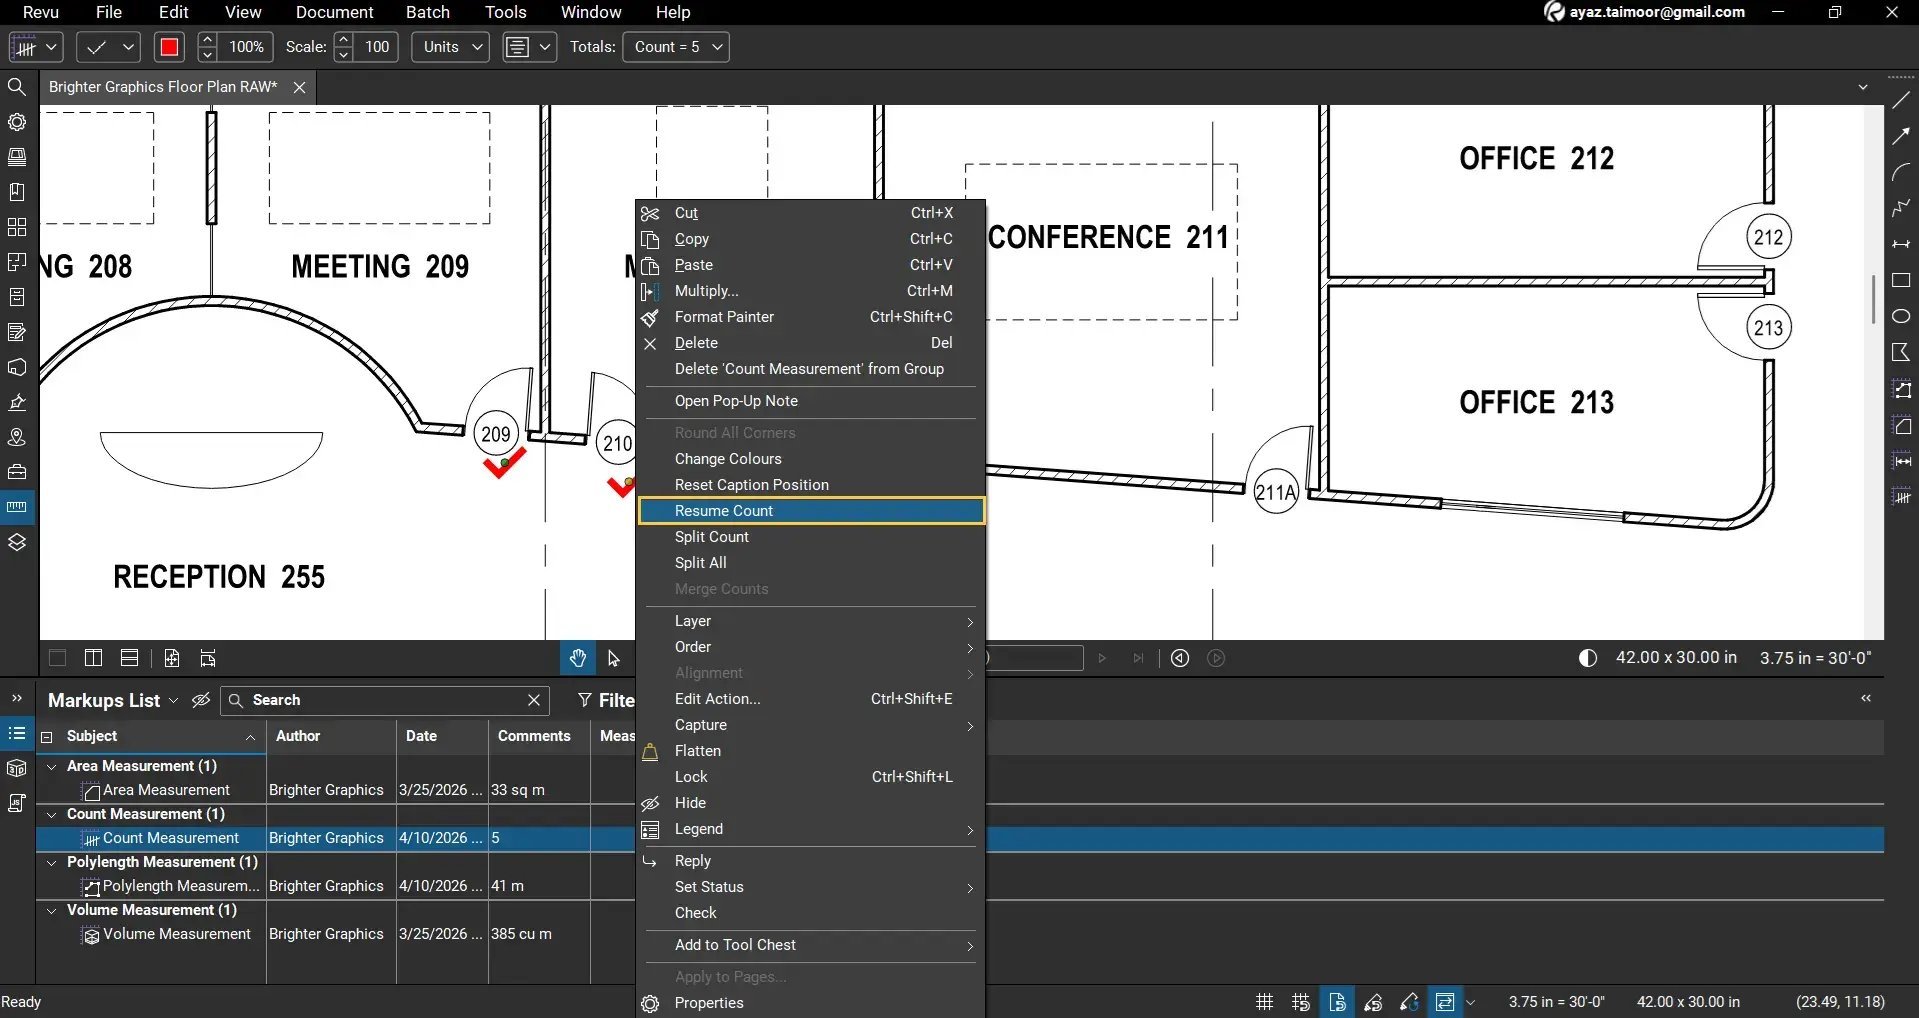The image size is (1919, 1018).
Task: Open the Layers panel icon at sidebar bottom
Action: (x=17, y=542)
